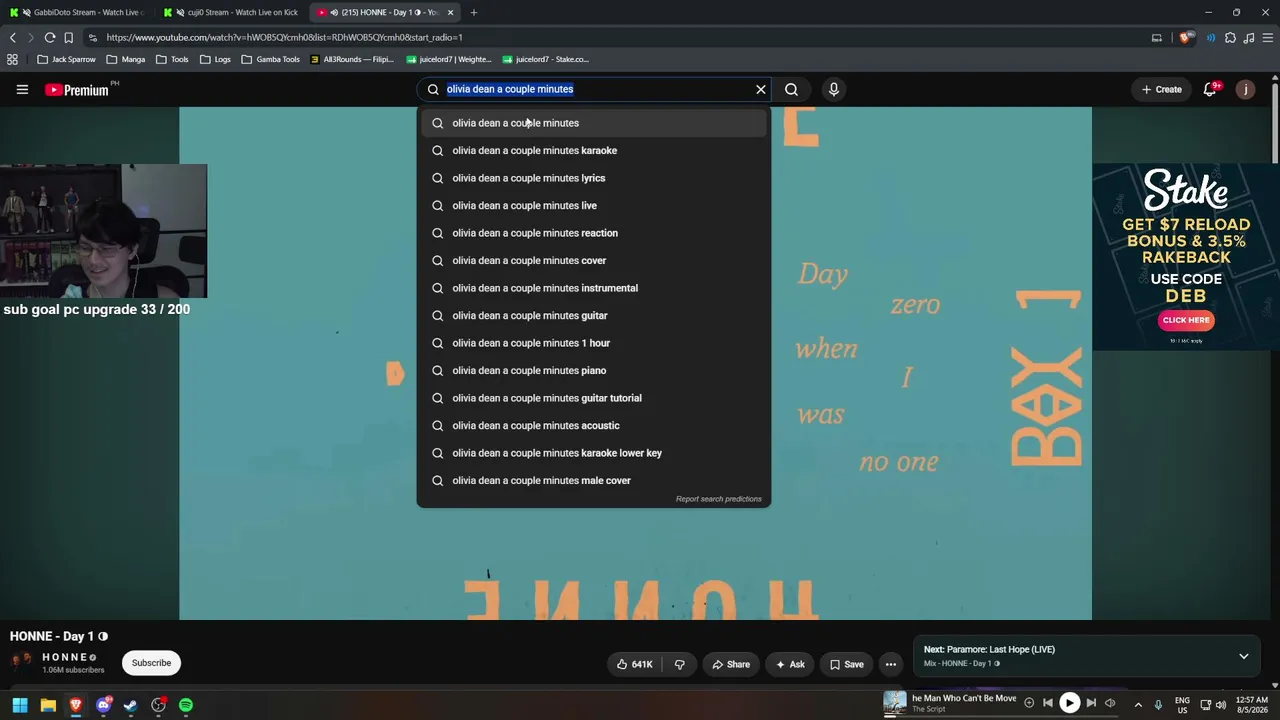Open the HONNE channel avatar
Image resolution: width=1280 pixels, height=720 pixels.
(21, 662)
